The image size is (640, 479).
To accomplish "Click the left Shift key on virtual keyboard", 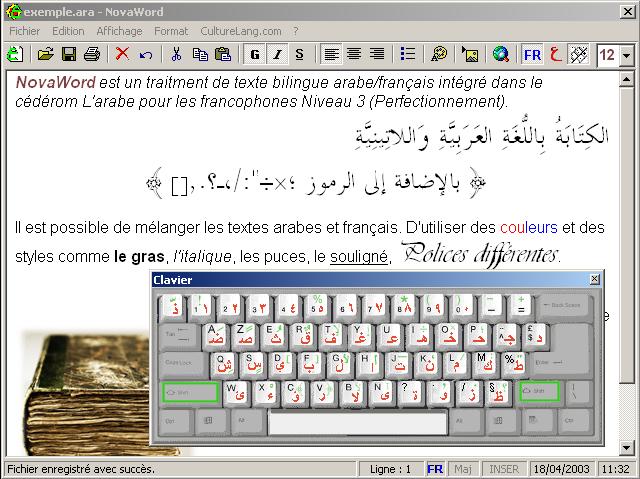I will (x=190, y=392).
